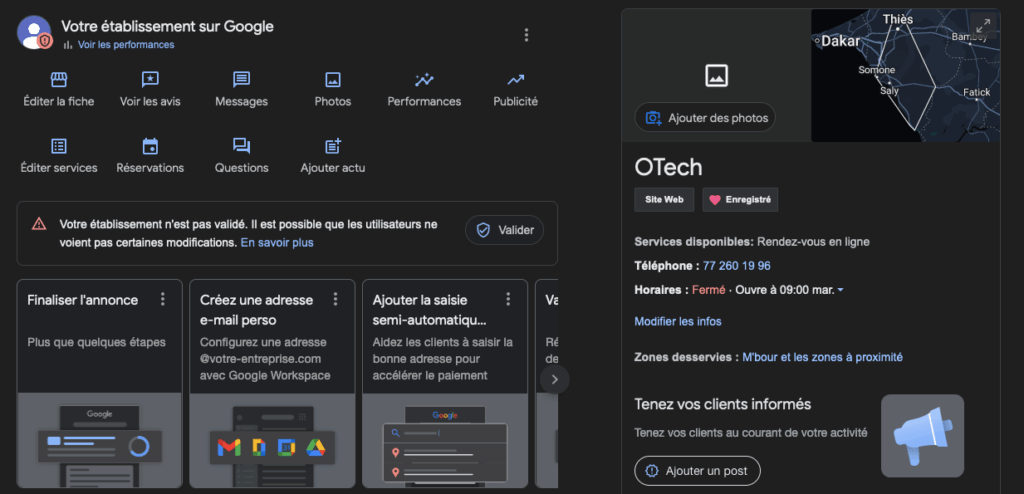
Task: Click the Ajouter un post button
Action: [697, 470]
